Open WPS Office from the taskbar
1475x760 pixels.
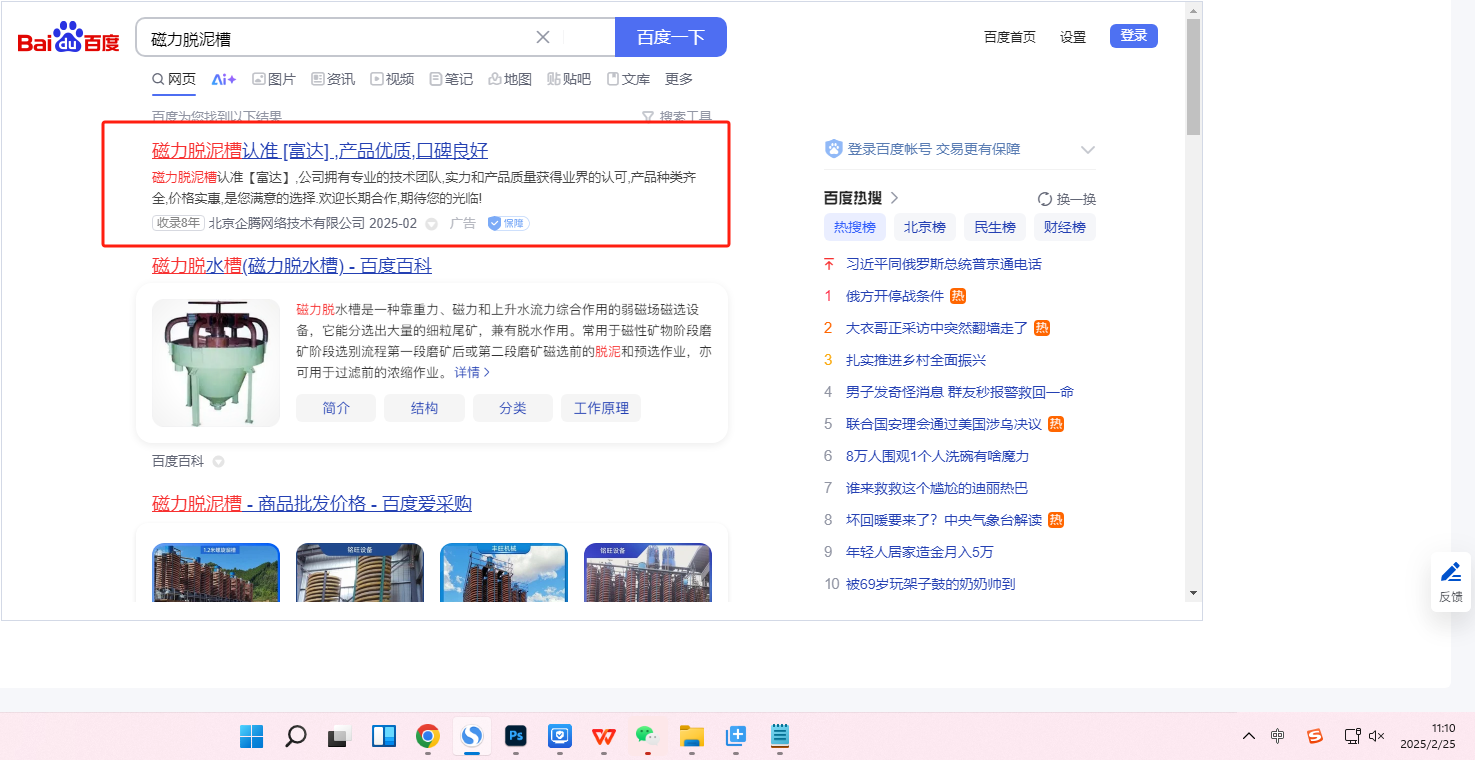pyautogui.click(x=603, y=737)
